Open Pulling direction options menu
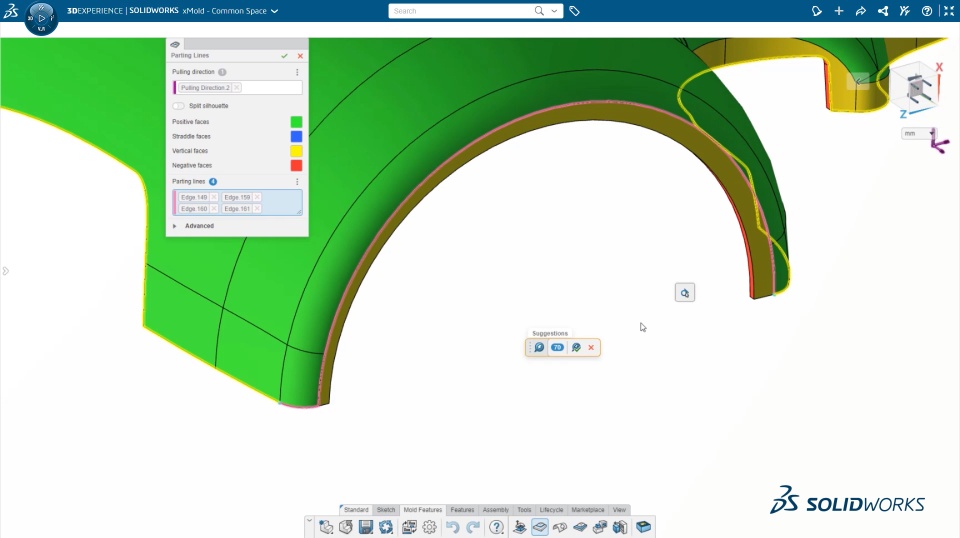 pos(297,72)
